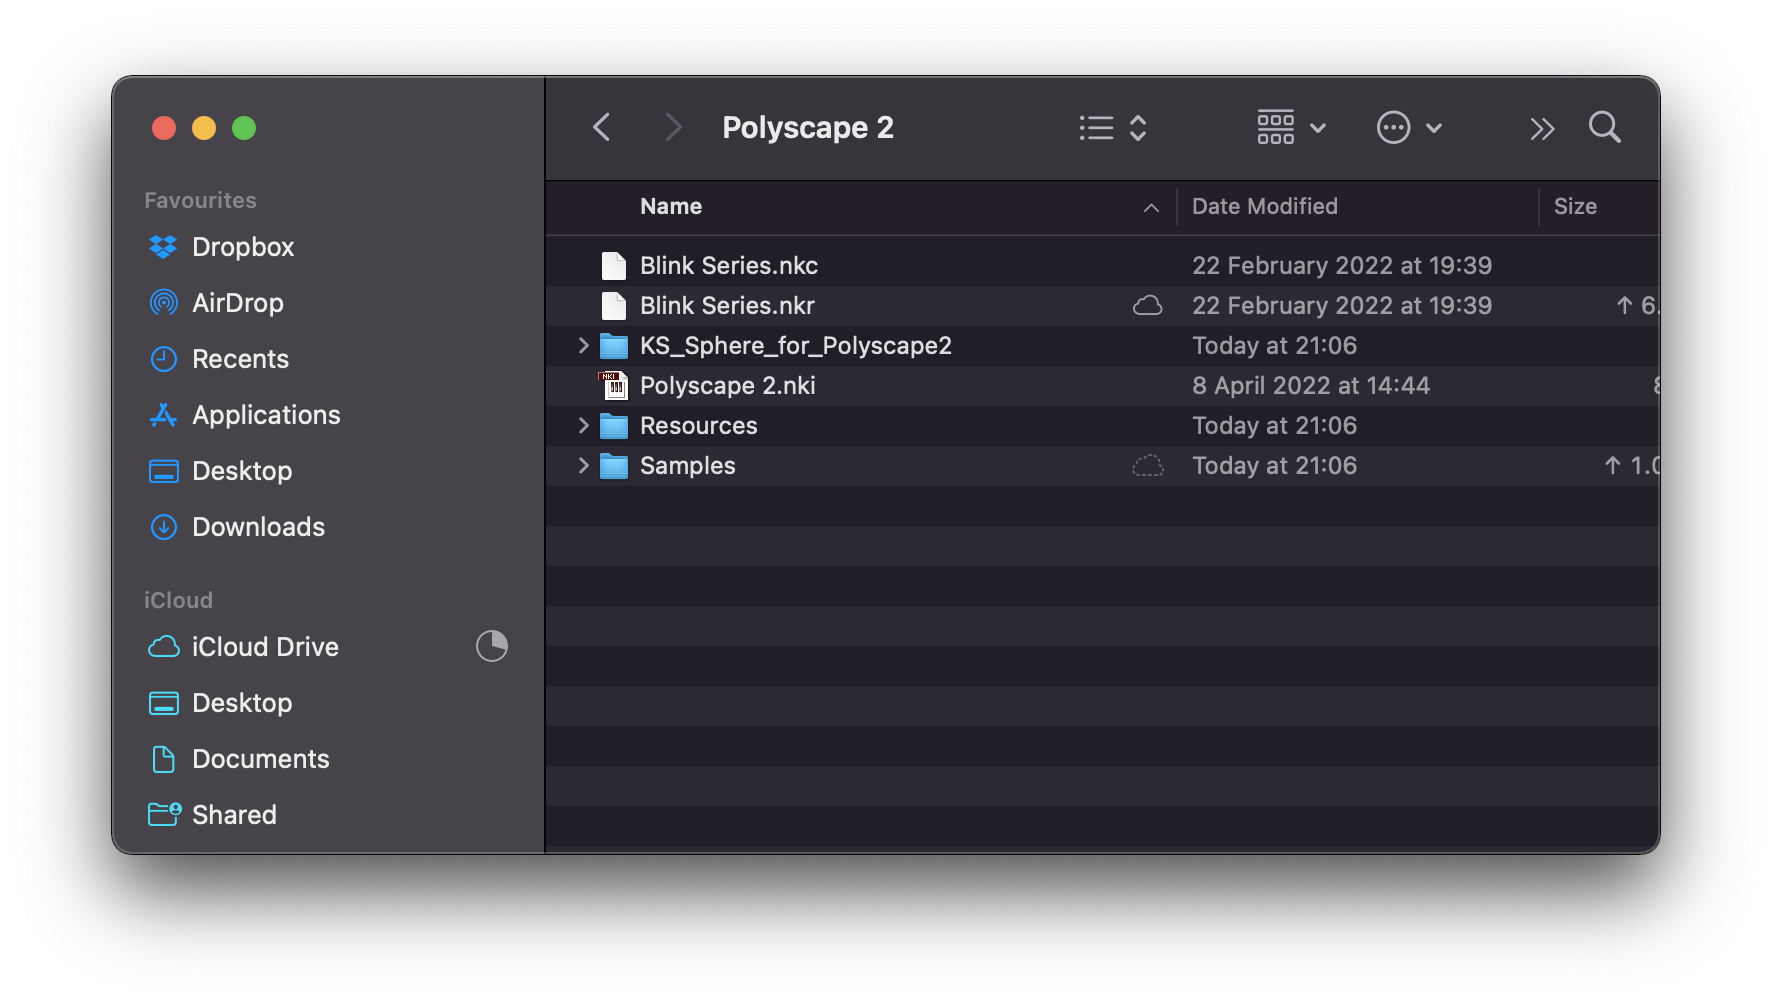Viewport: 1772px width, 1002px height.
Task: Click the iCloud Drive storage progress indicator
Action: coord(491,647)
